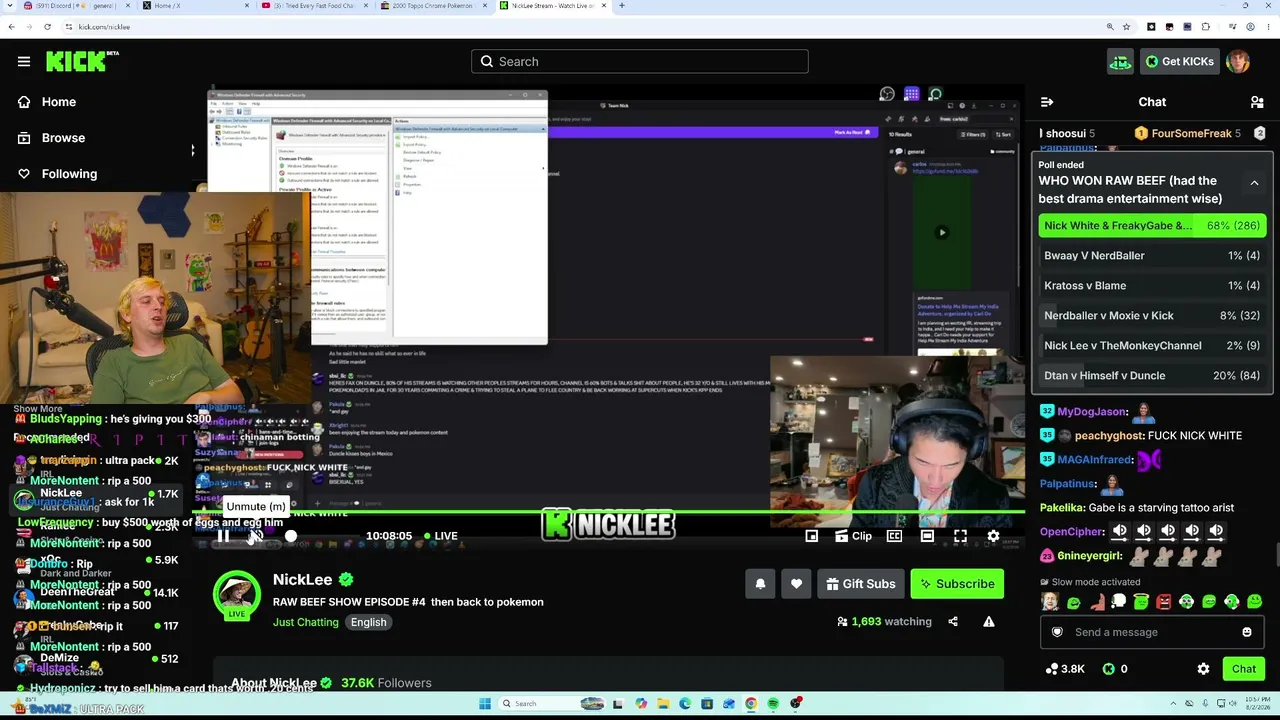Unmute the stream audio
The image size is (1280, 720).
coord(256,536)
